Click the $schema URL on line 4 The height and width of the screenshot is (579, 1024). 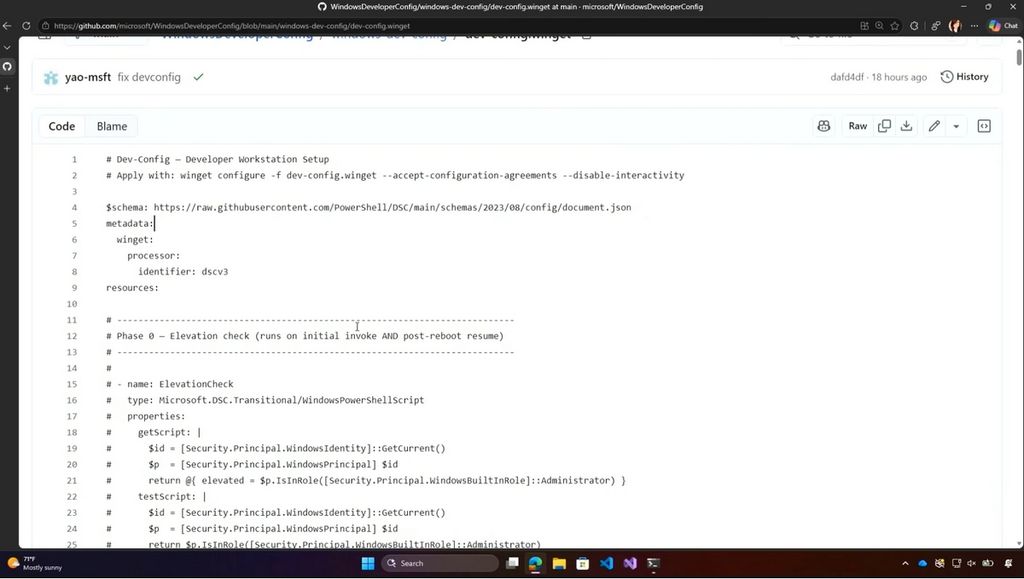tap(392, 208)
